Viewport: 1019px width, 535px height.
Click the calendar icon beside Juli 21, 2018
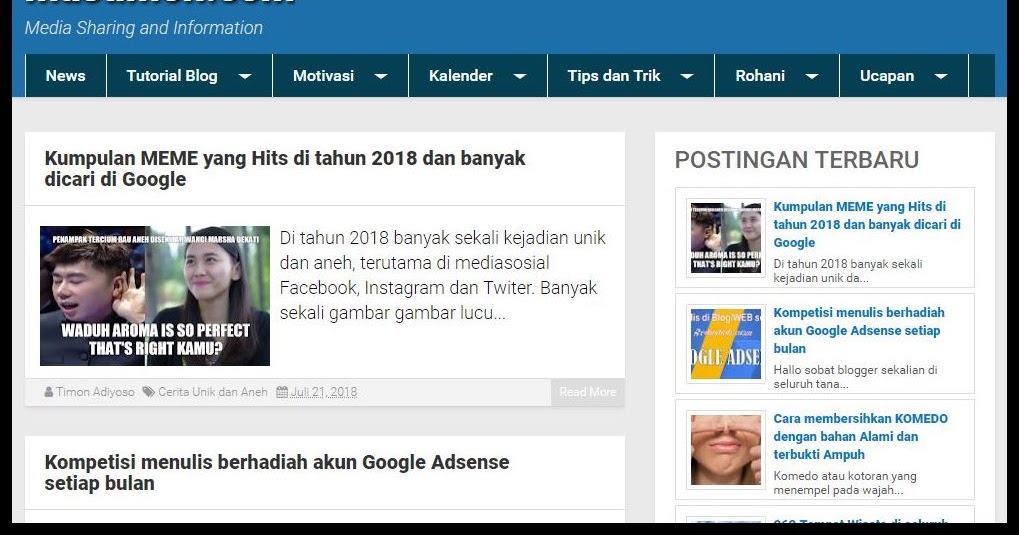click(282, 392)
